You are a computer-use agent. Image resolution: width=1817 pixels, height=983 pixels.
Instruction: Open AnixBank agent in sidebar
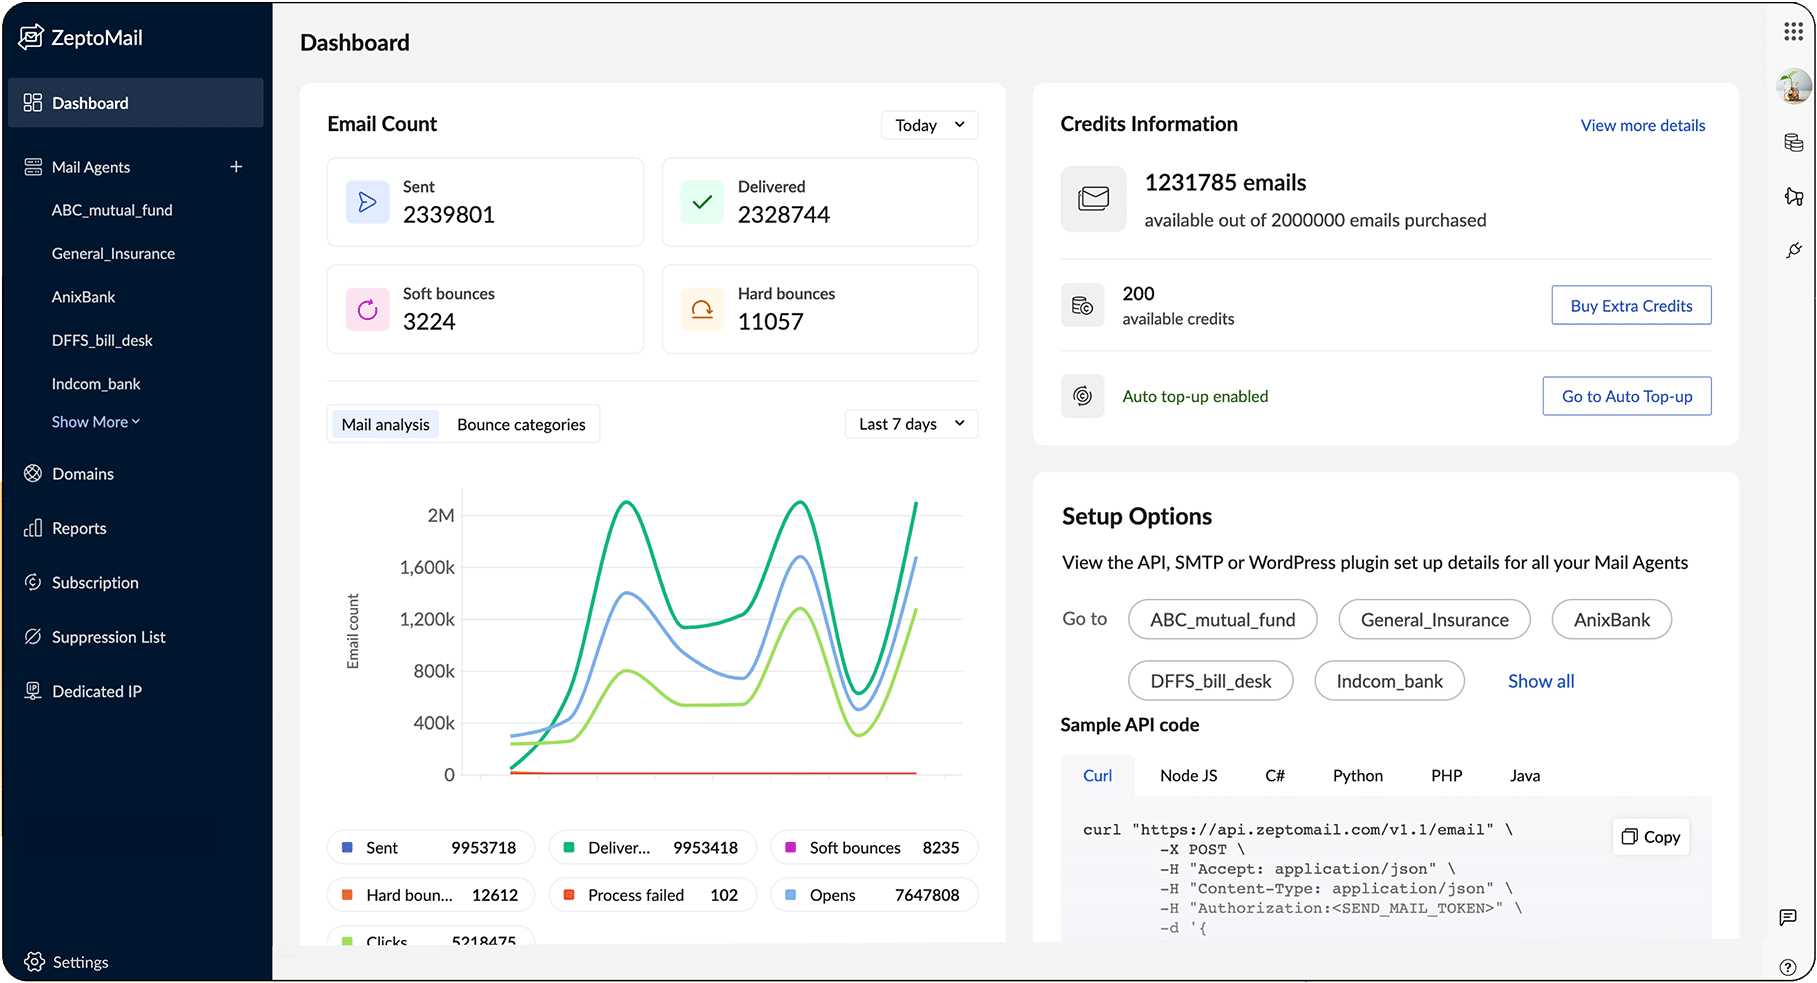[x=83, y=297]
